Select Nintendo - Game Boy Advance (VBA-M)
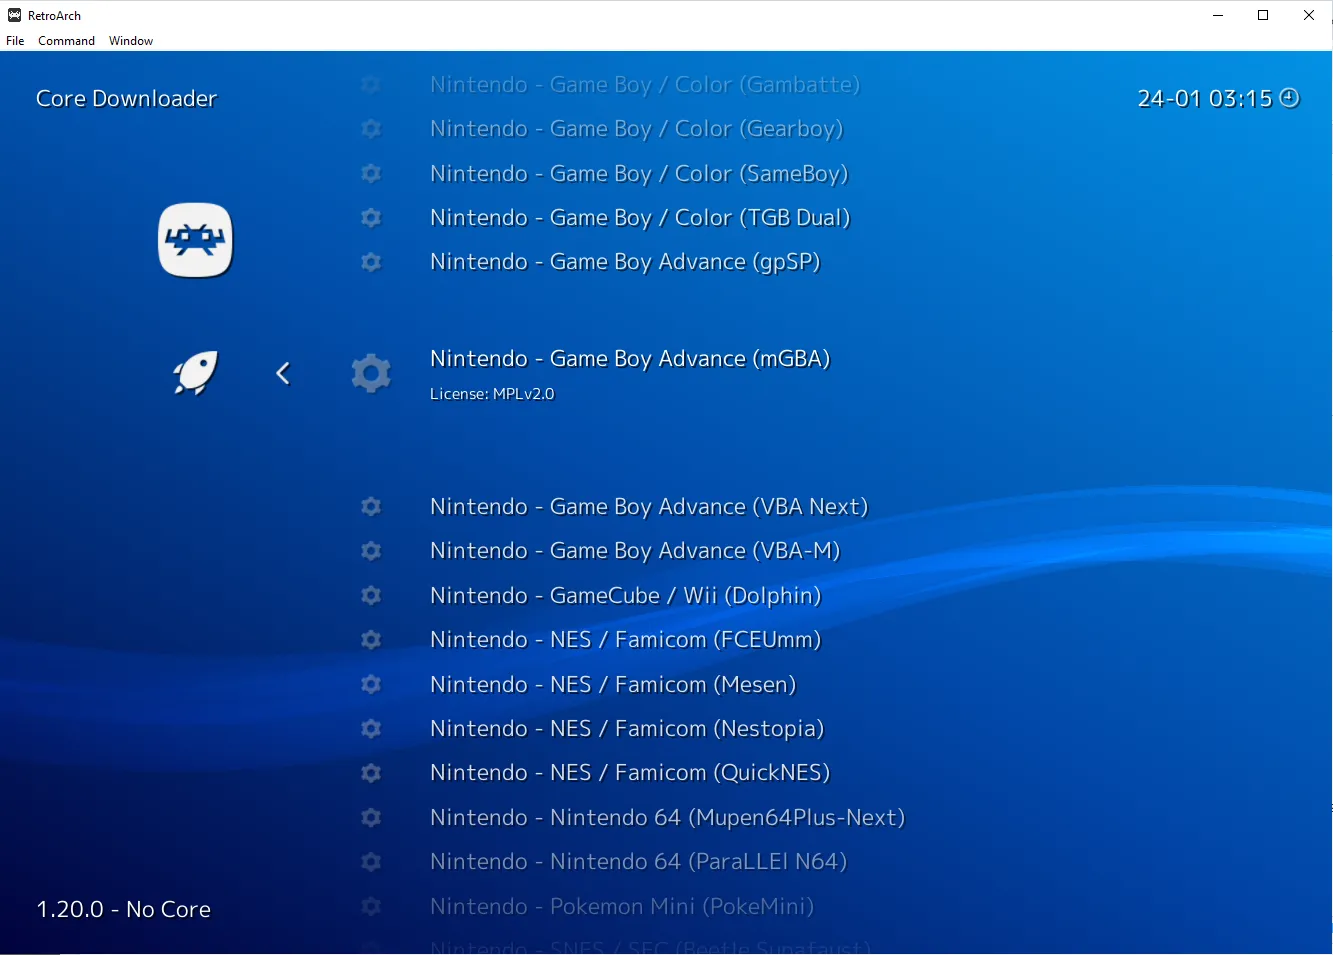This screenshot has width=1333, height=955. 635,551
